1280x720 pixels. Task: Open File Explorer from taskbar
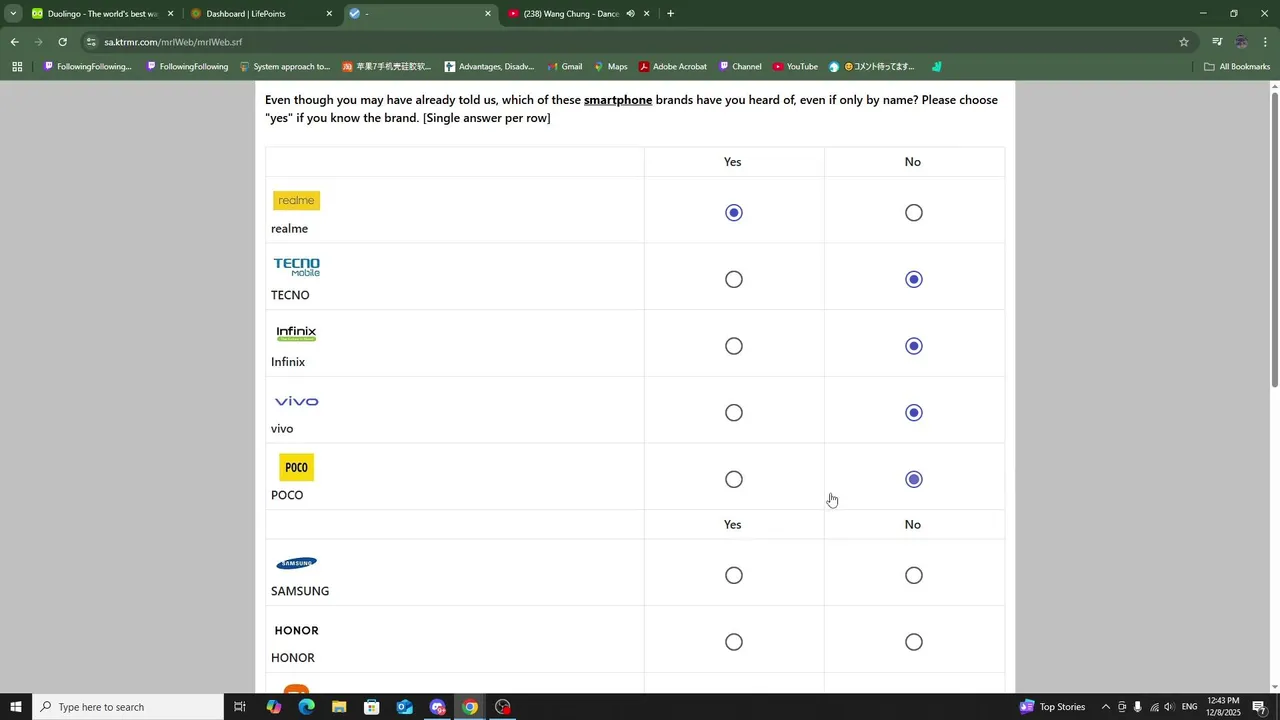click(339, 707)
